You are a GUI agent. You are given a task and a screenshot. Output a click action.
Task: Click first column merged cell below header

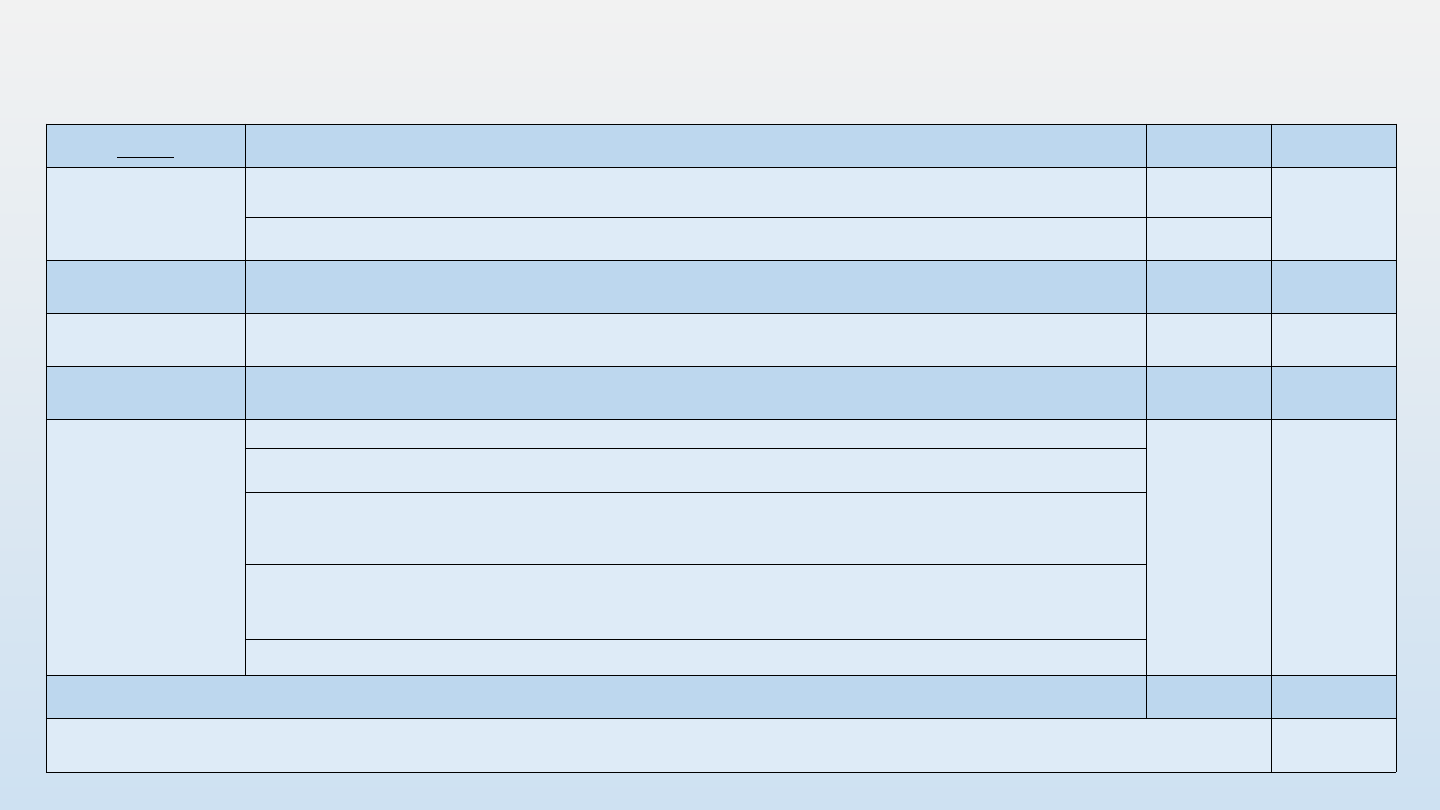[145, 213]
